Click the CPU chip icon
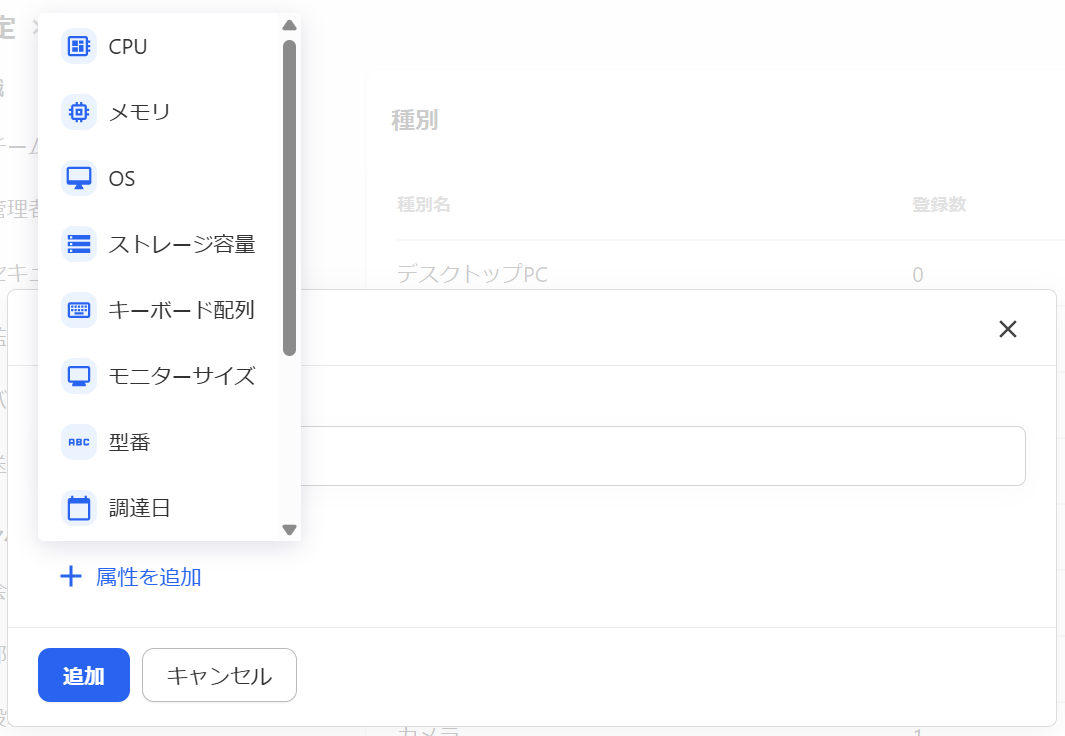Viewport: 1065px width, 736px height. [x=79, y=46]
